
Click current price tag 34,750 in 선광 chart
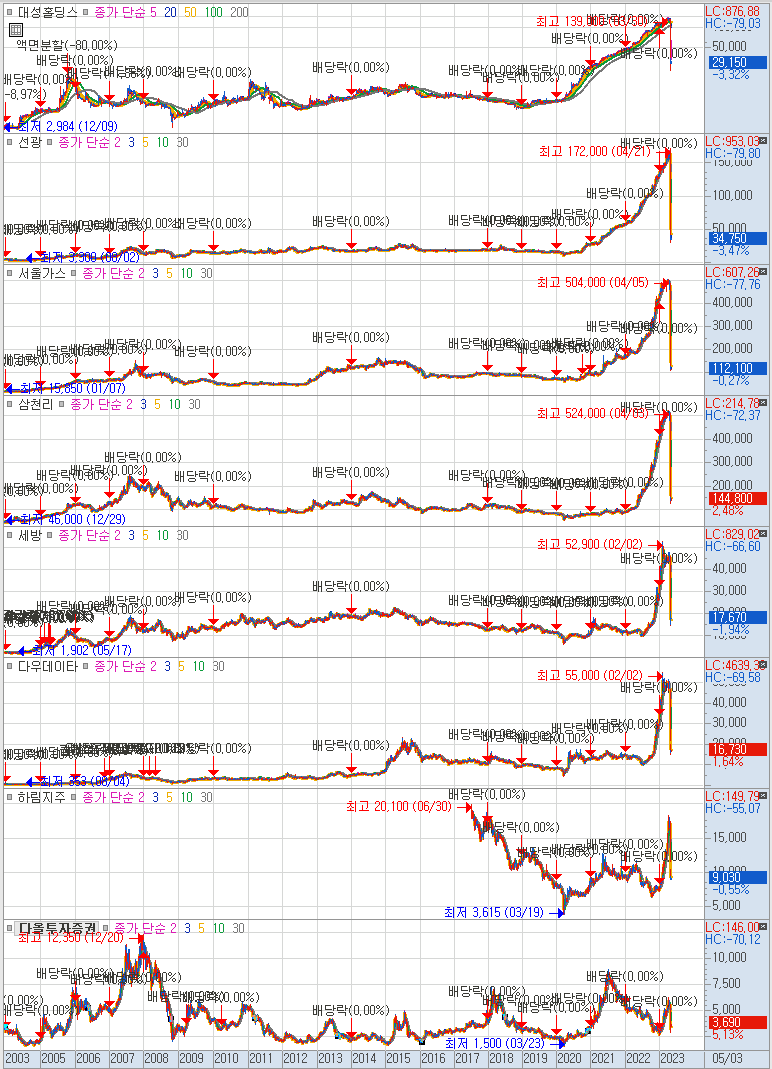point(739,239)
